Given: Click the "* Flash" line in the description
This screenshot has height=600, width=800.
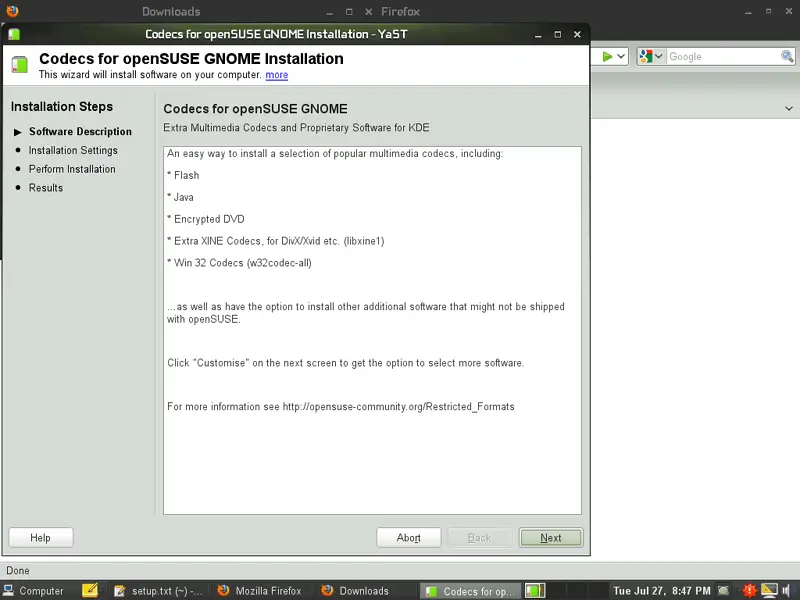Looking at the screenshot, I should [x=183, y=176].
